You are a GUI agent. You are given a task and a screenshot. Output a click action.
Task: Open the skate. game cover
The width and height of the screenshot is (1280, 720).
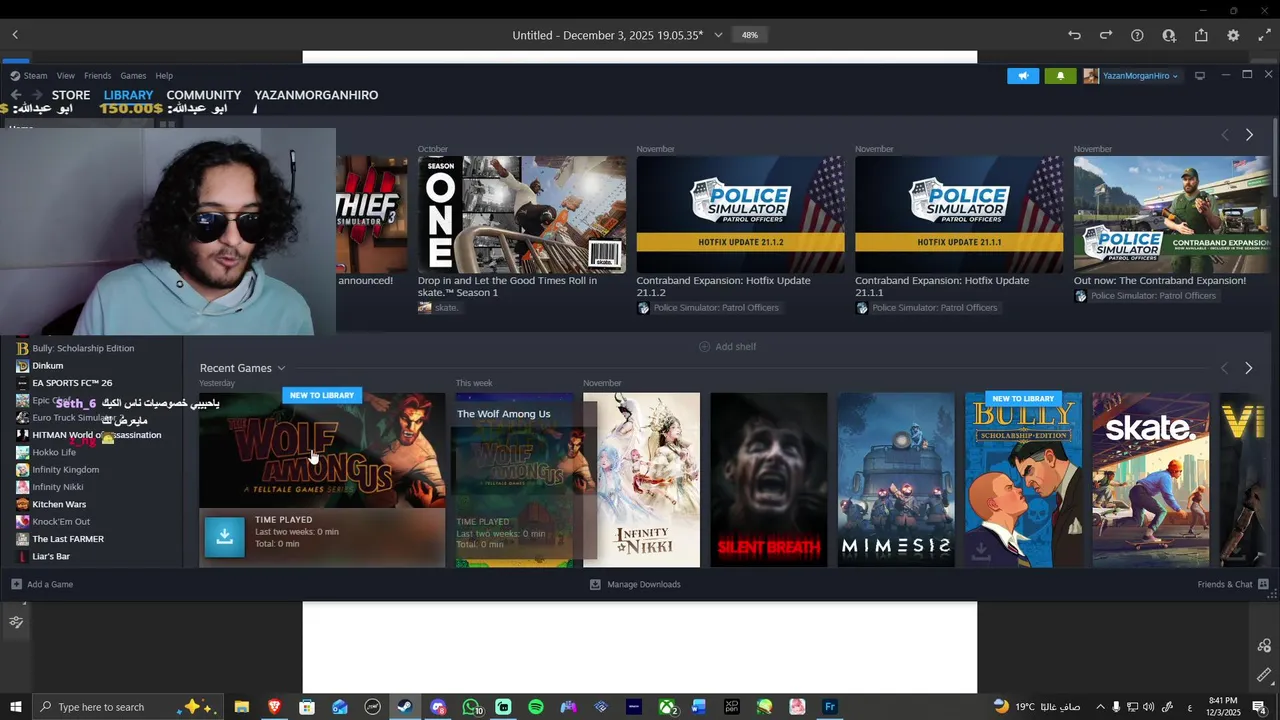[x=1150, y=480]
